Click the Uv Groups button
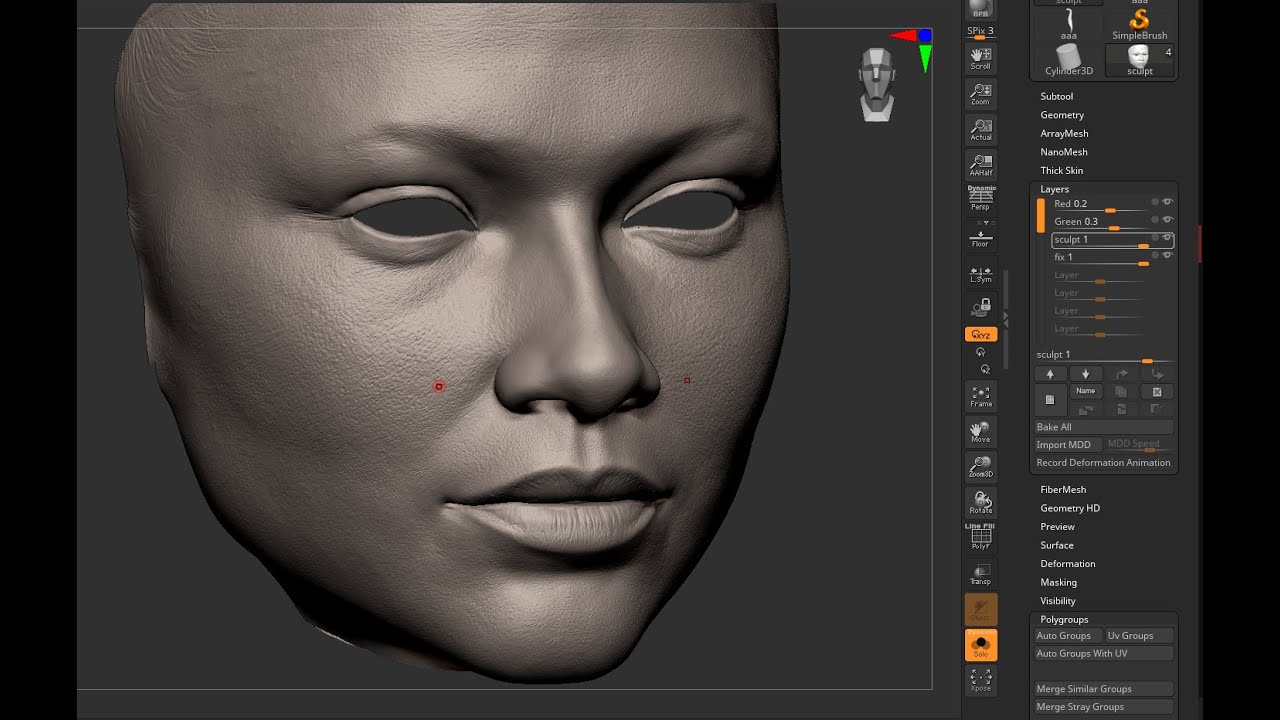Image resolution: width=1280 pixels, height=720 pixels. tap(1139, 635)
